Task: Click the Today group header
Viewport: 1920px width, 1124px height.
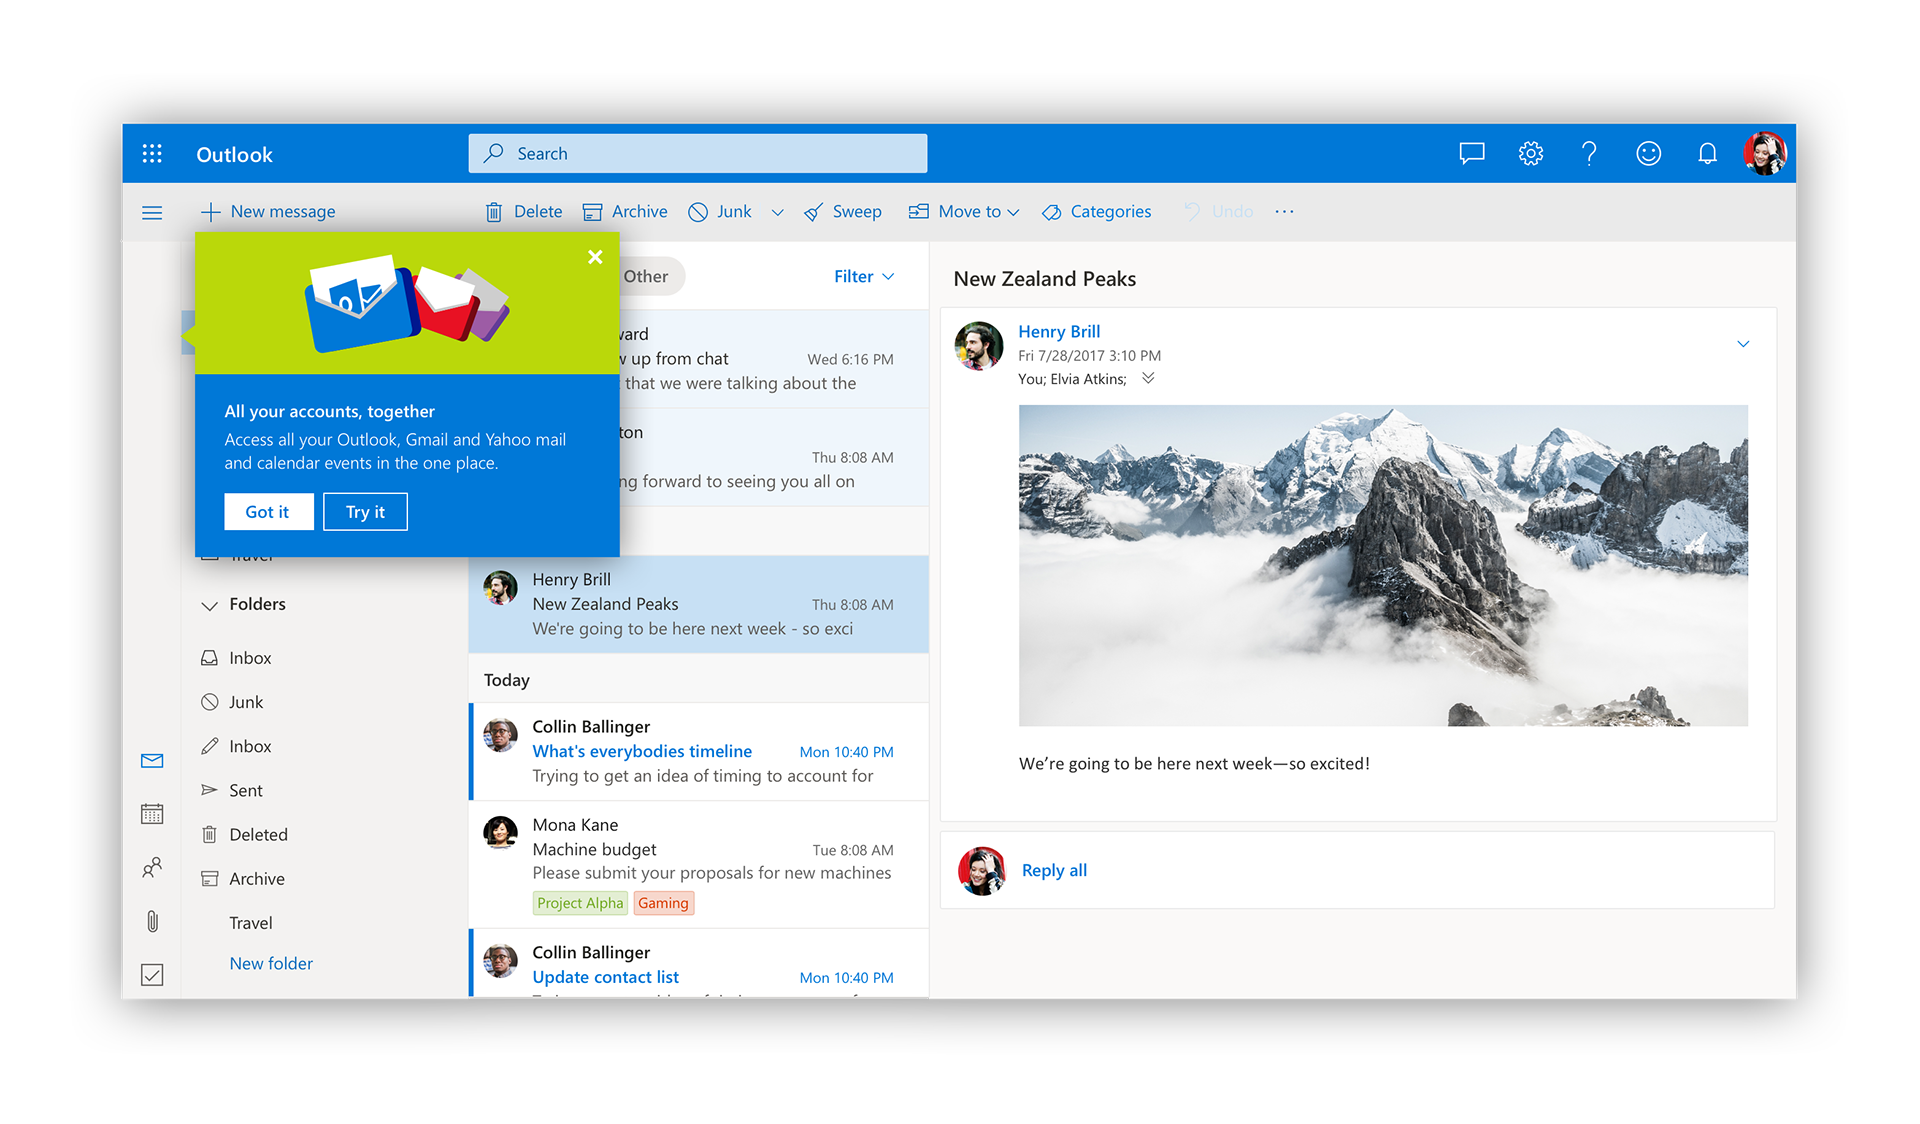Action: pyautogui.click(x=507, y=680)
